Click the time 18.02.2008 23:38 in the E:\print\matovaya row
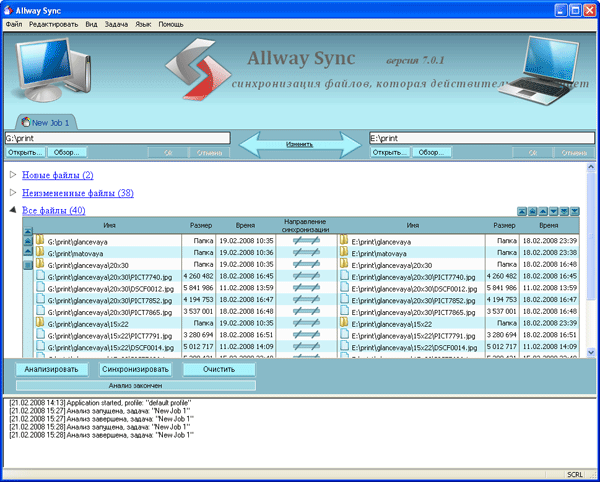This screenshot has height=482, width=600. (x=550, y=252)
